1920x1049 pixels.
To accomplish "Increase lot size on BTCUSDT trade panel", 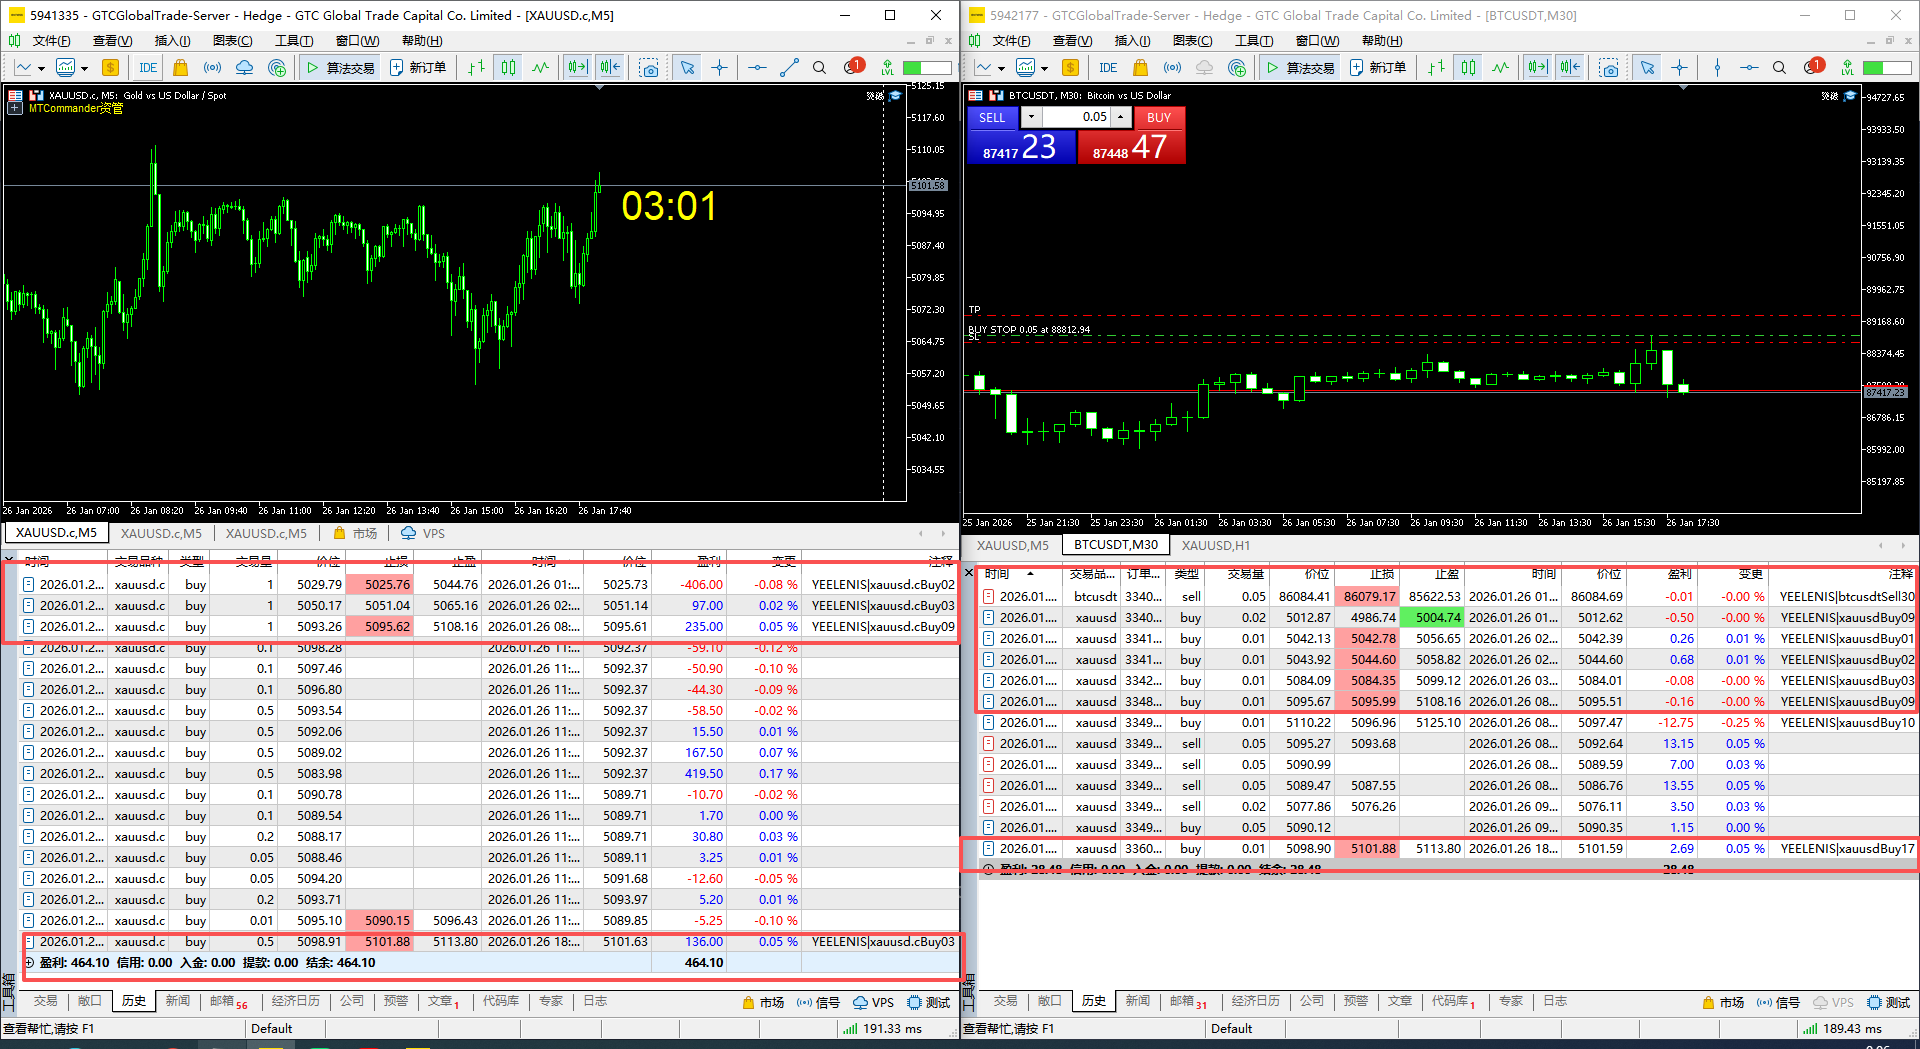I will (x=1121, y=117).
